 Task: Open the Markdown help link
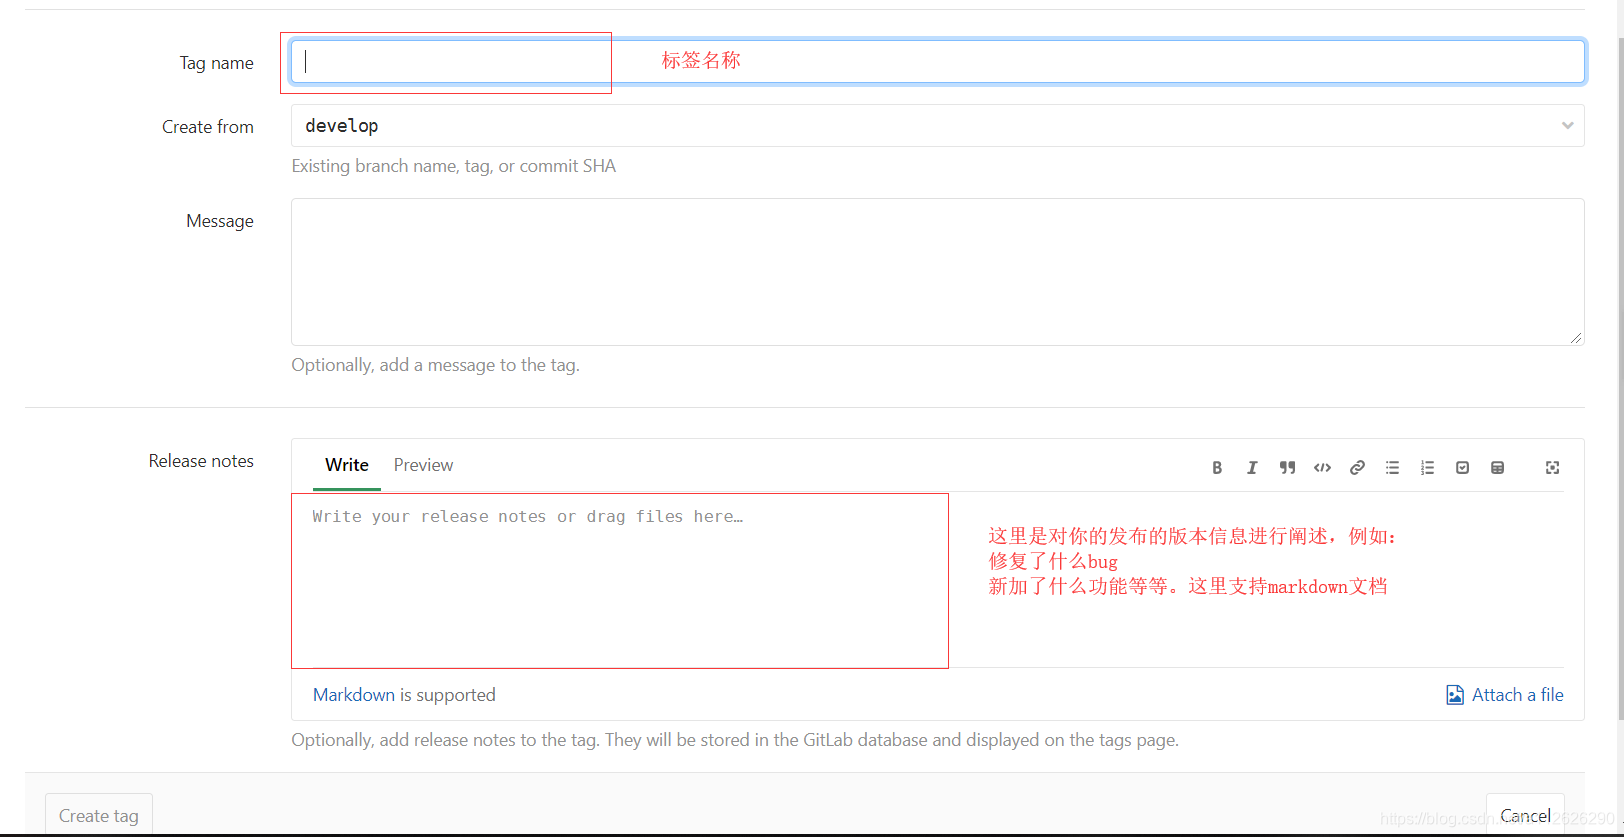[x=354, y=695]
